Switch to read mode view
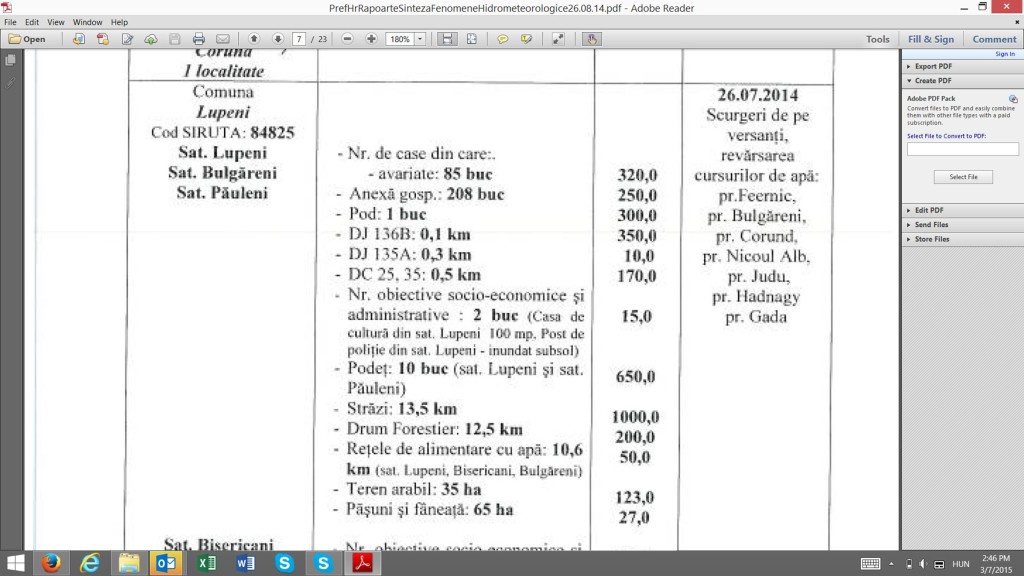This screenshot has height=576, width=1024. pos(558,39)
